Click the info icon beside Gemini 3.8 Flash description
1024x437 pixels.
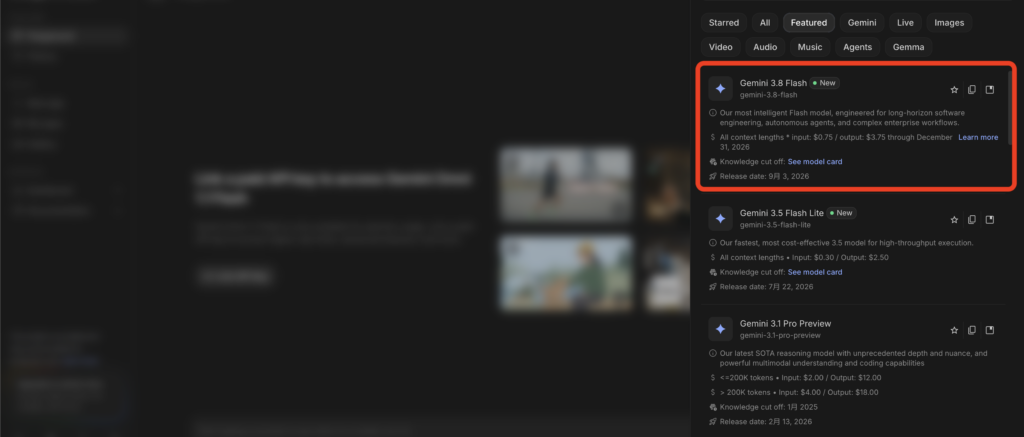712,112
